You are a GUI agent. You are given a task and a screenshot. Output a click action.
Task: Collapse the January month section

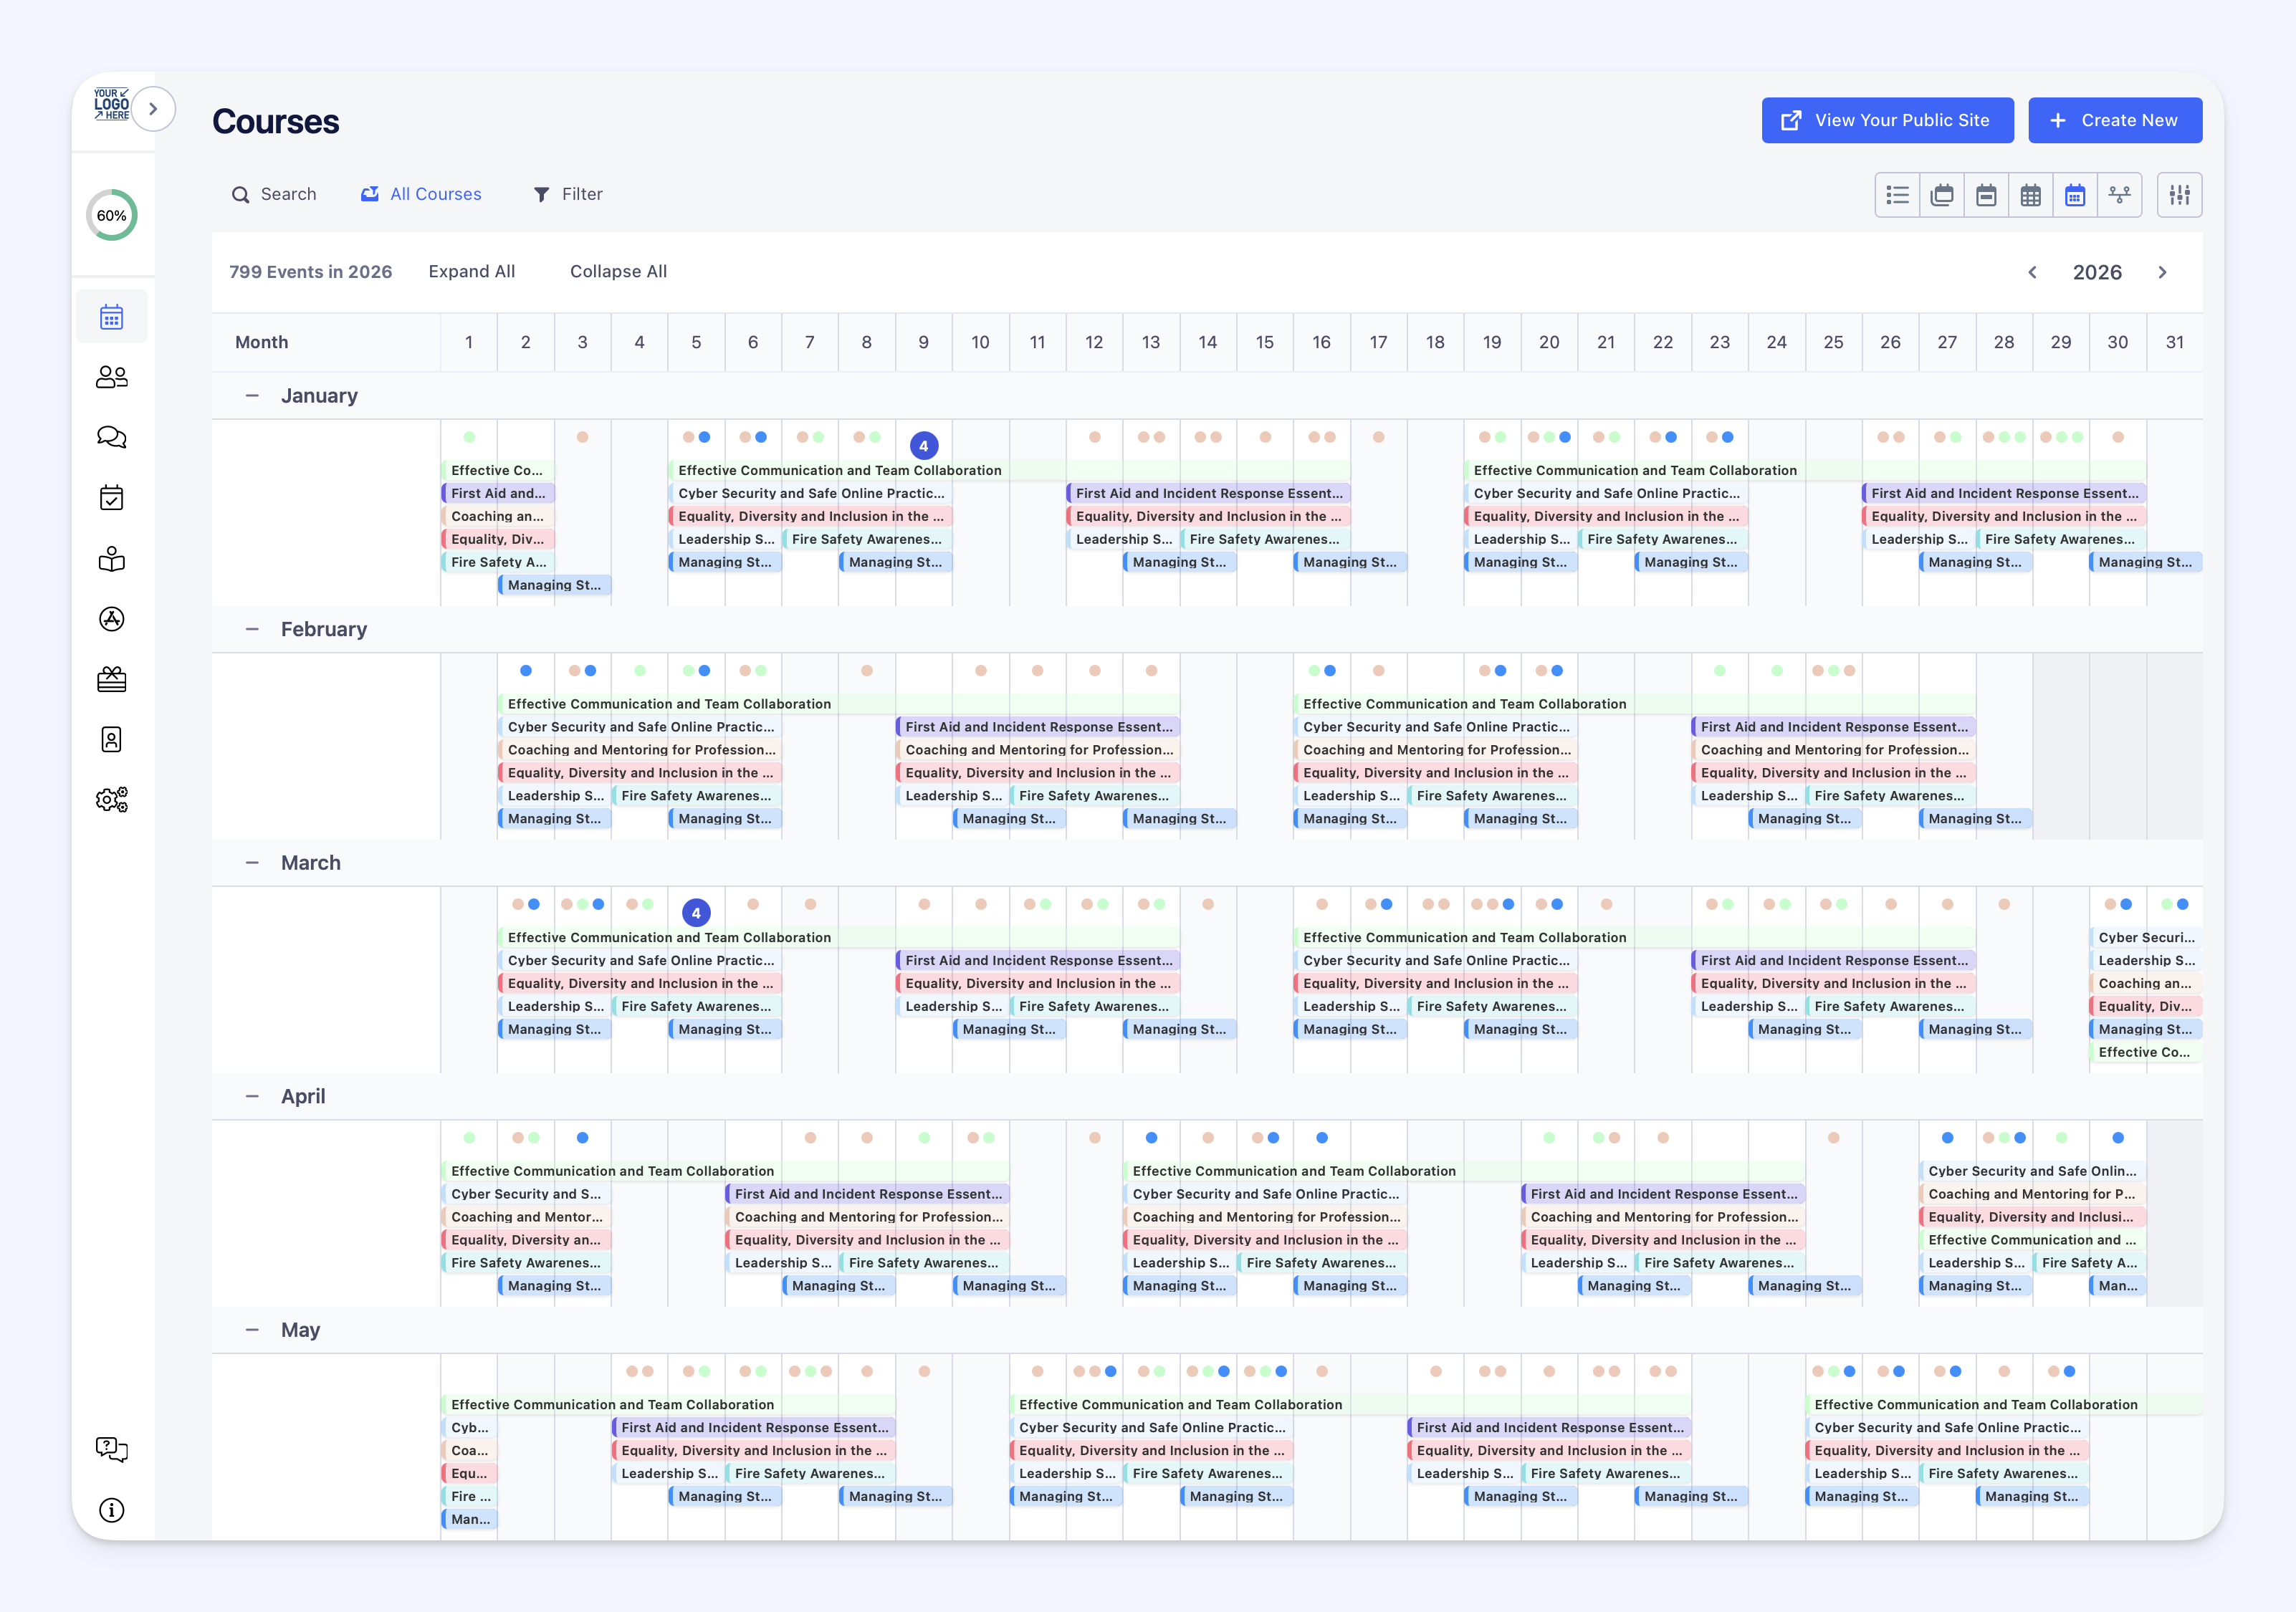252,396
